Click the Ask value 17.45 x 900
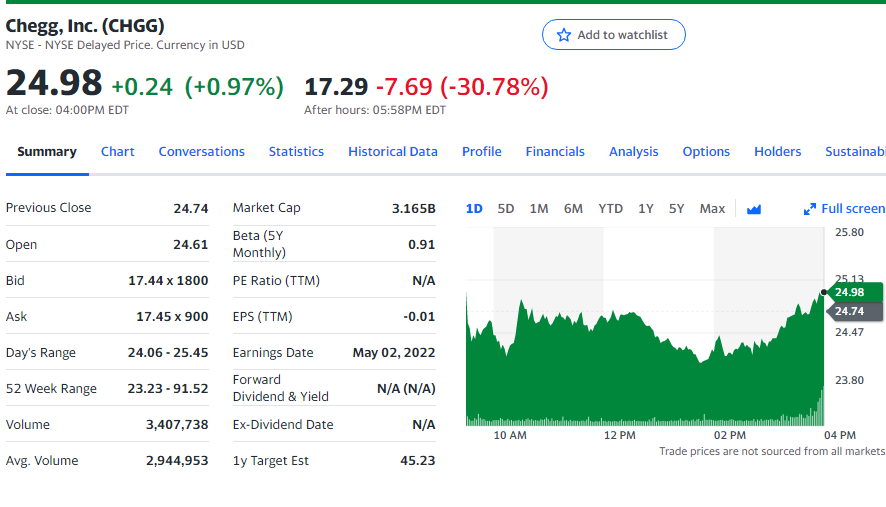The width and height of the screenshot is (886, 507). coord(172,317)
